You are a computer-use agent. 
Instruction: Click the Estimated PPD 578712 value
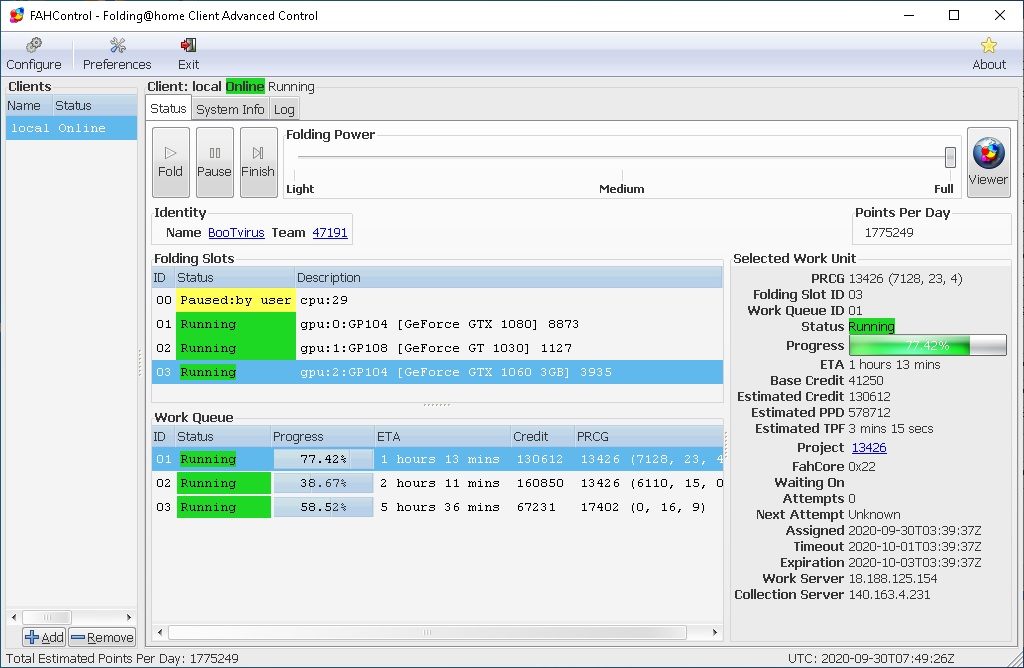[869, 413]
